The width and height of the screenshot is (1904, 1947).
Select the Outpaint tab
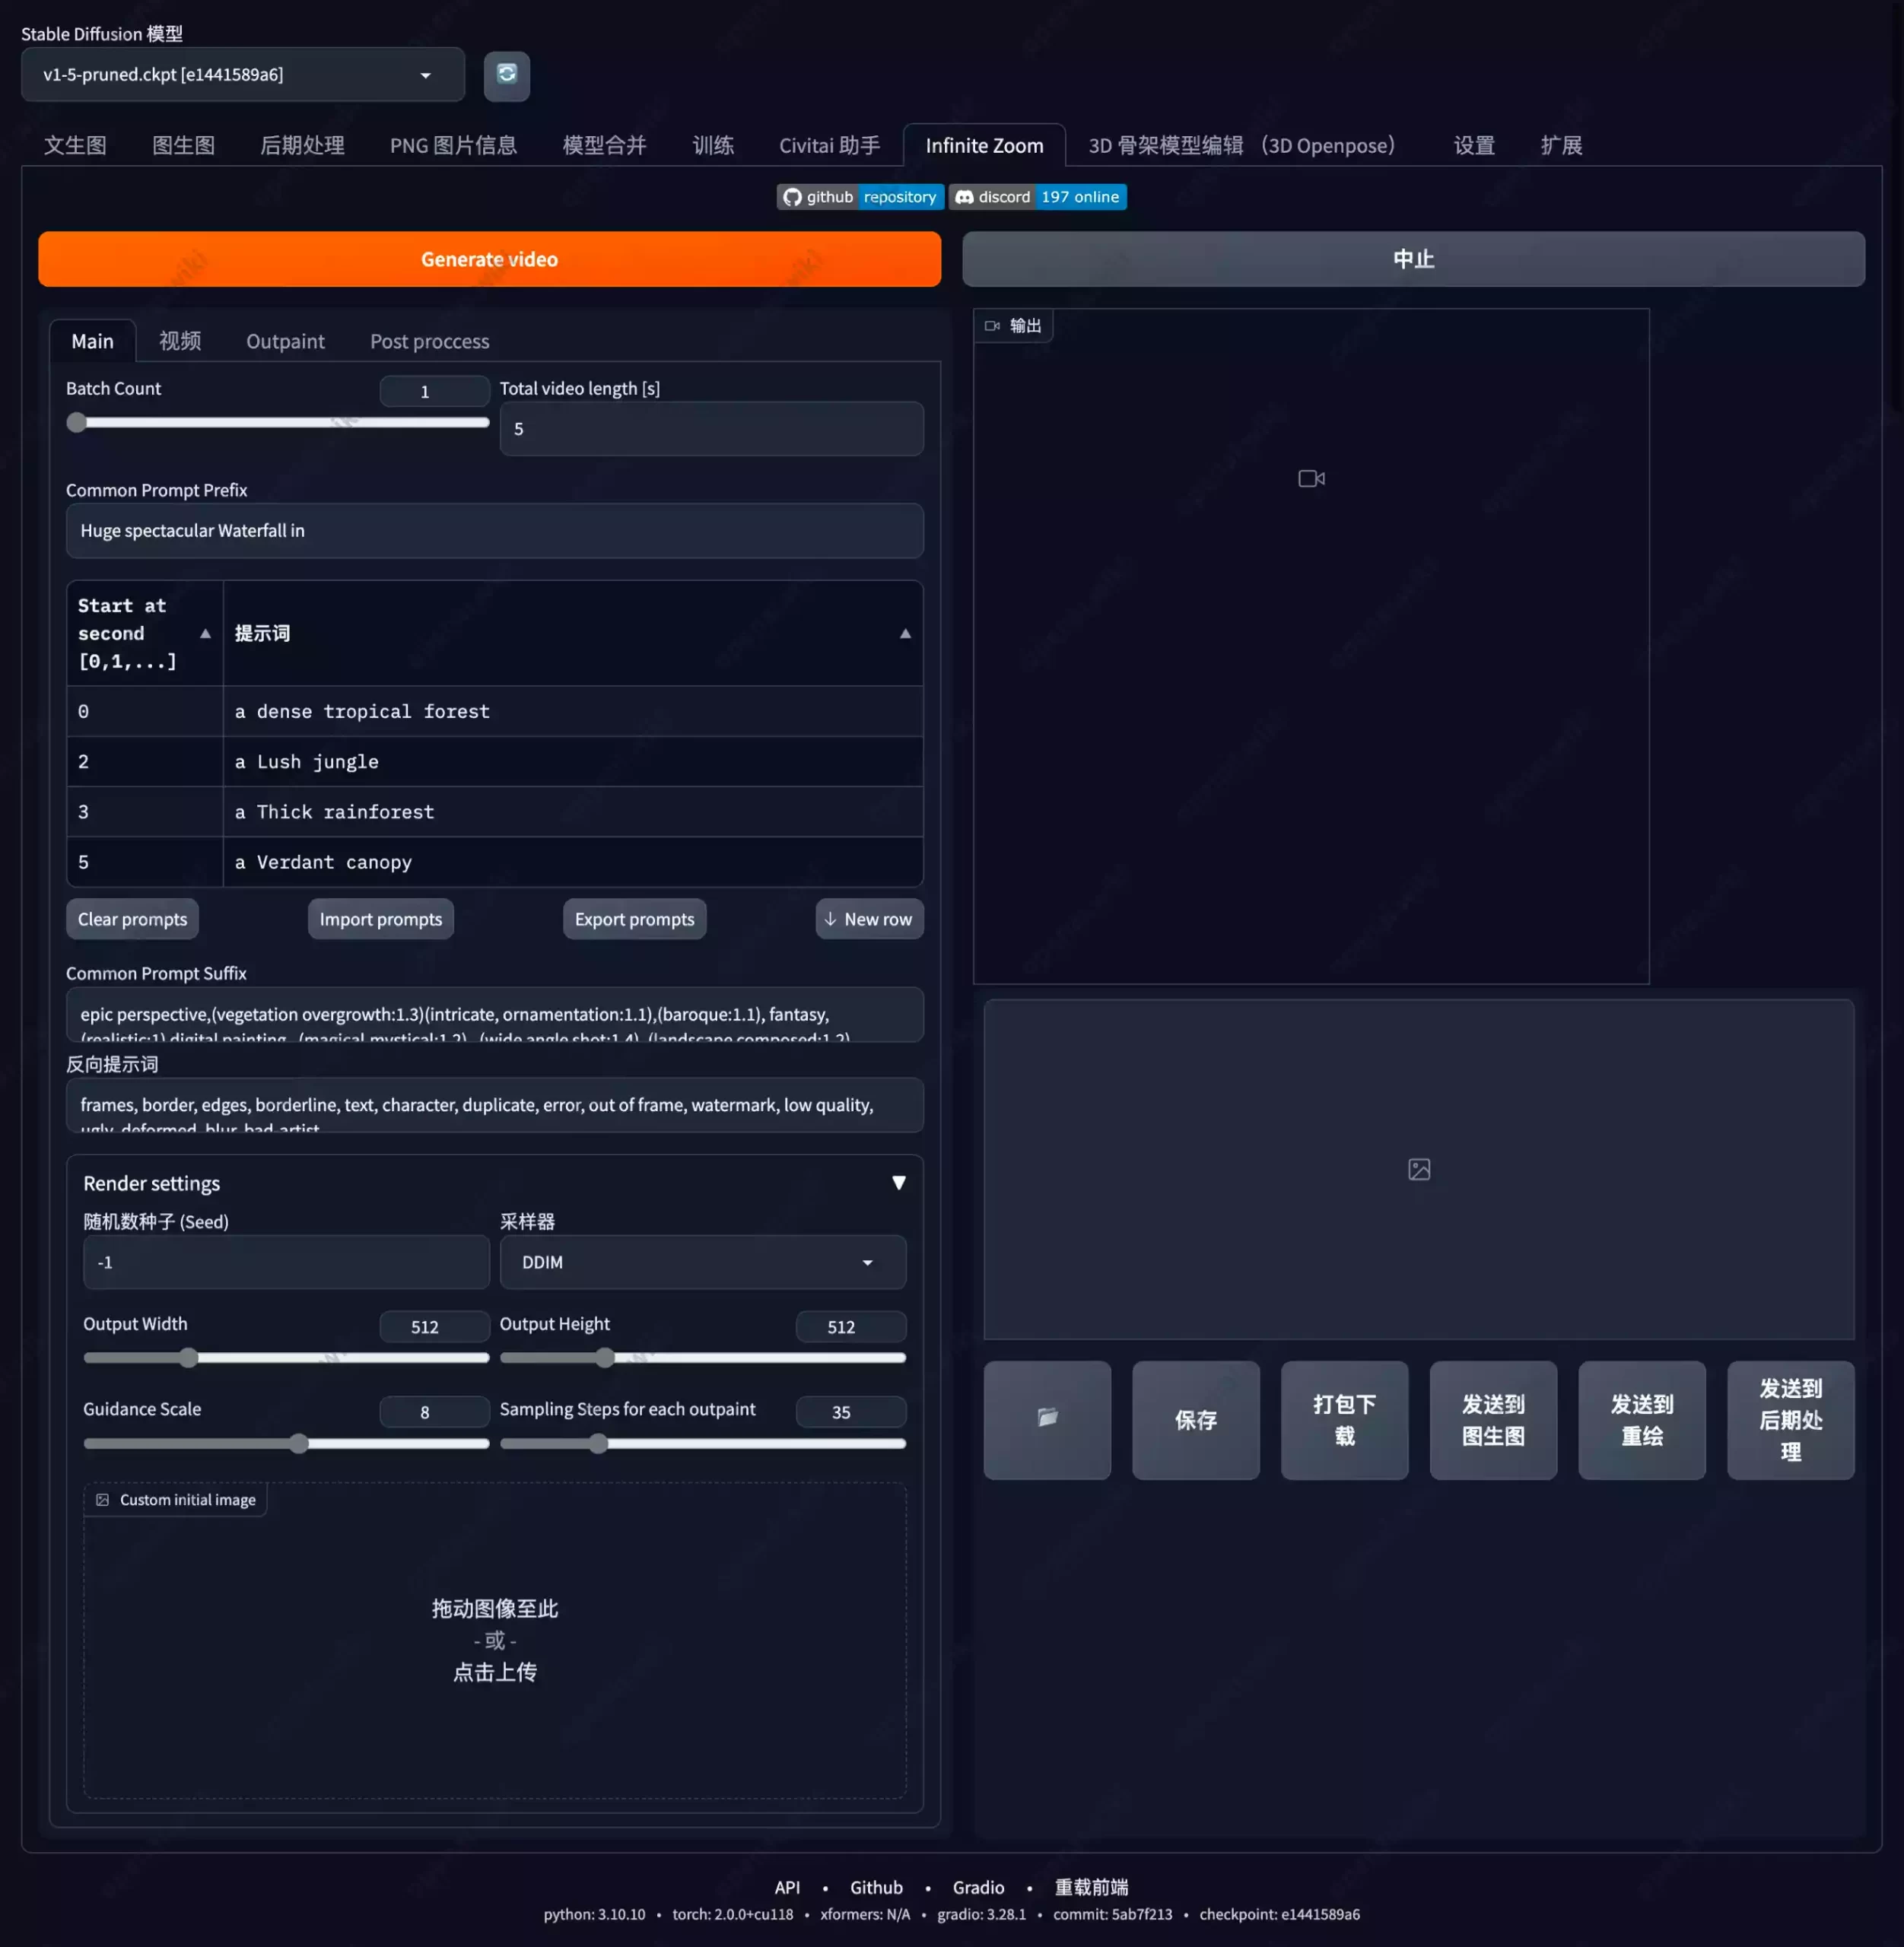point(284,340)
